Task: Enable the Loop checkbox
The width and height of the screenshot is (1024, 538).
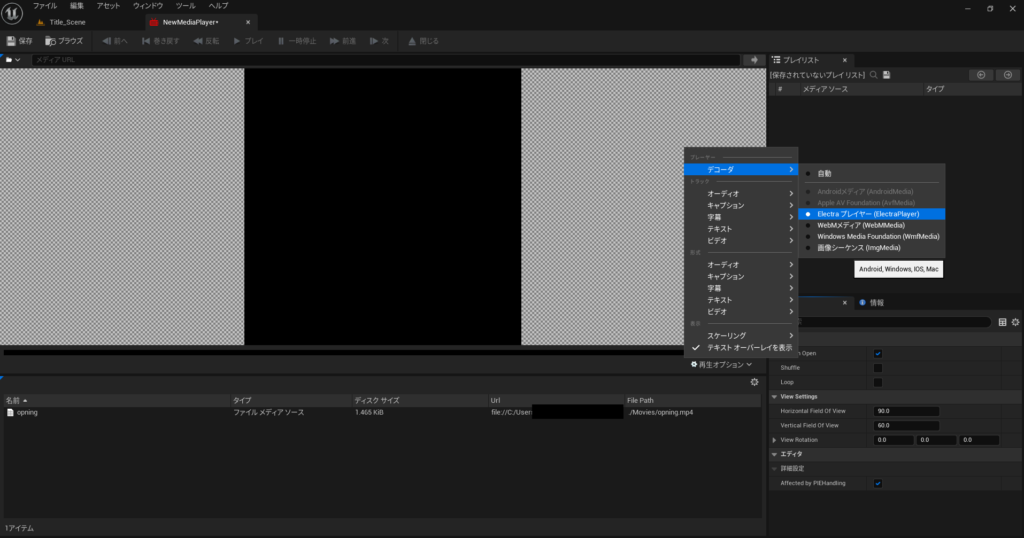Action: pyautogui.click(x=878, y=382)
